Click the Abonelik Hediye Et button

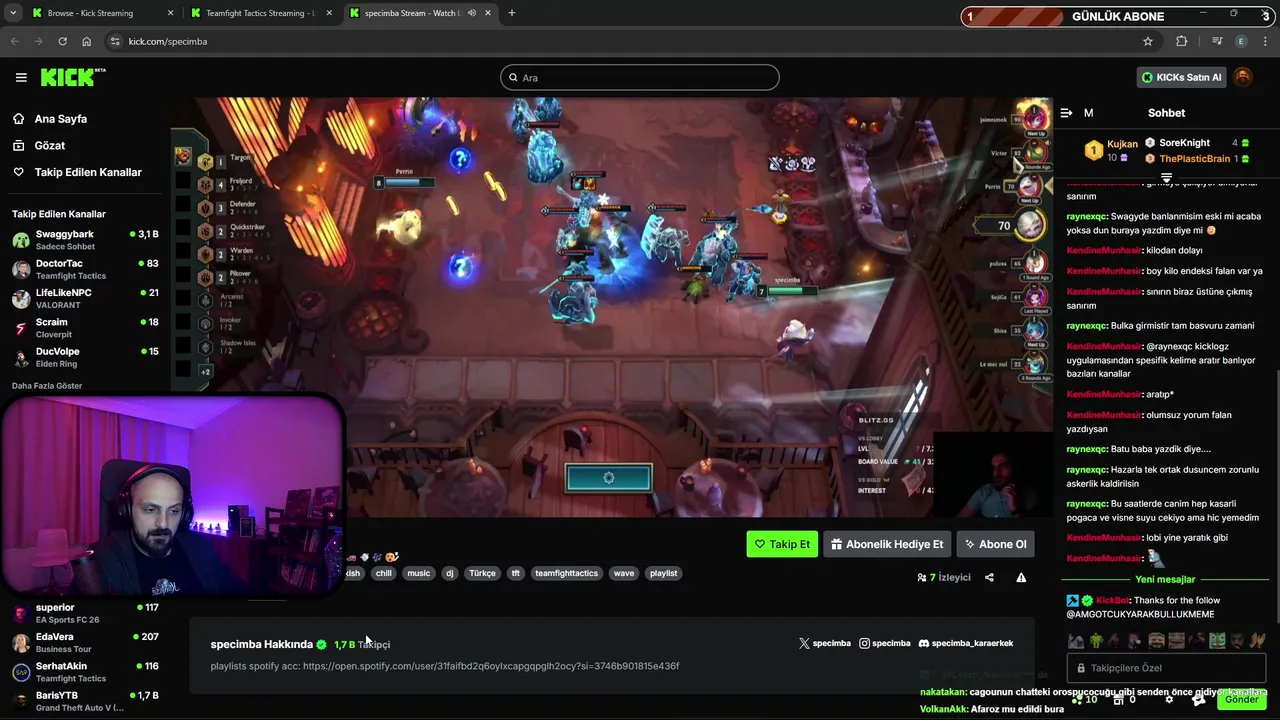tap(887, 544)
